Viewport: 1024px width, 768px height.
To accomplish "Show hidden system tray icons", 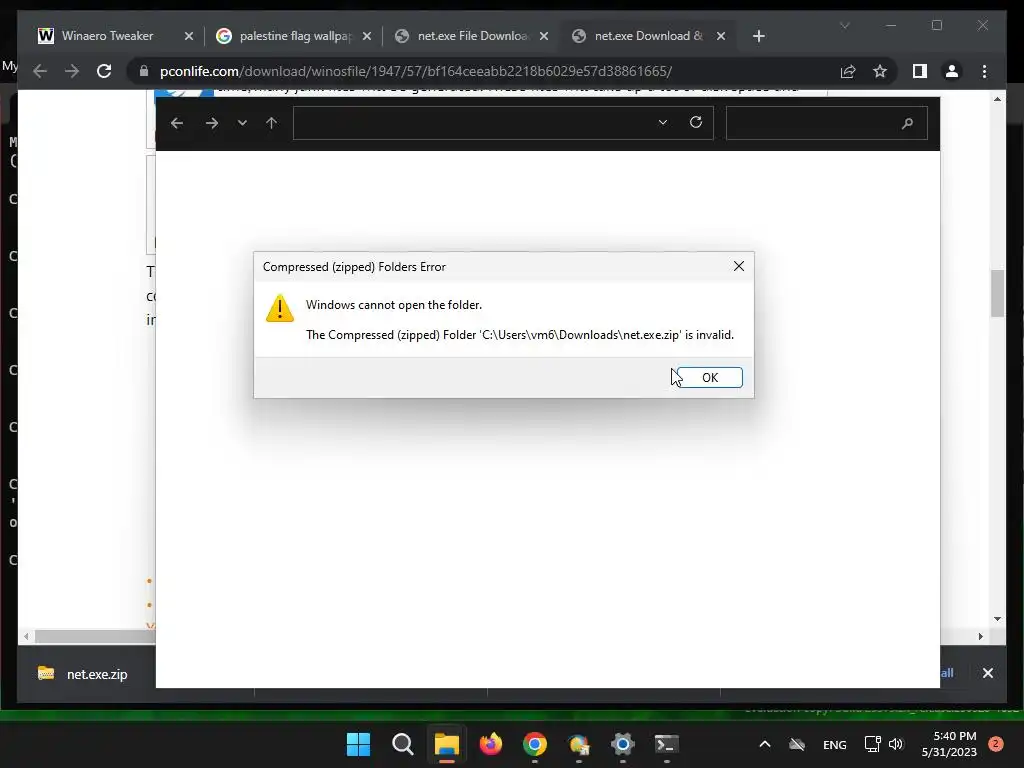I will point(765,744).
